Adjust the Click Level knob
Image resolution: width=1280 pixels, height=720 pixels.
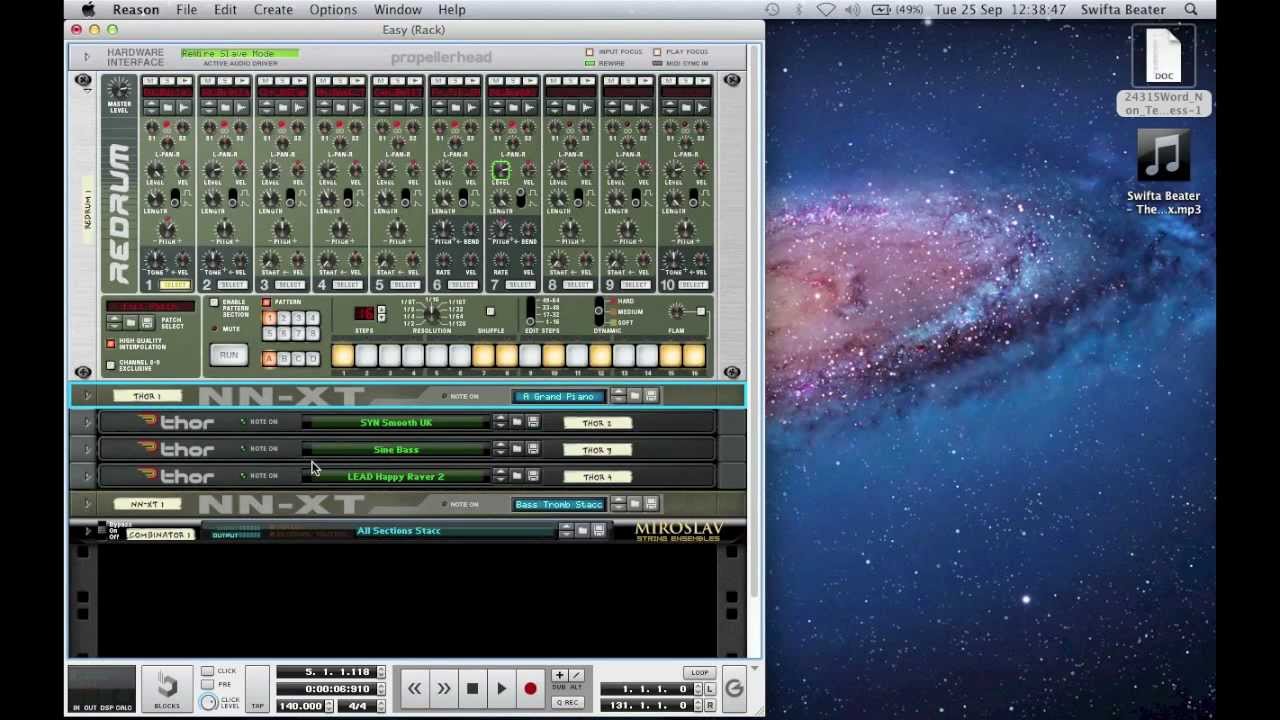click(x=208, y=702)
